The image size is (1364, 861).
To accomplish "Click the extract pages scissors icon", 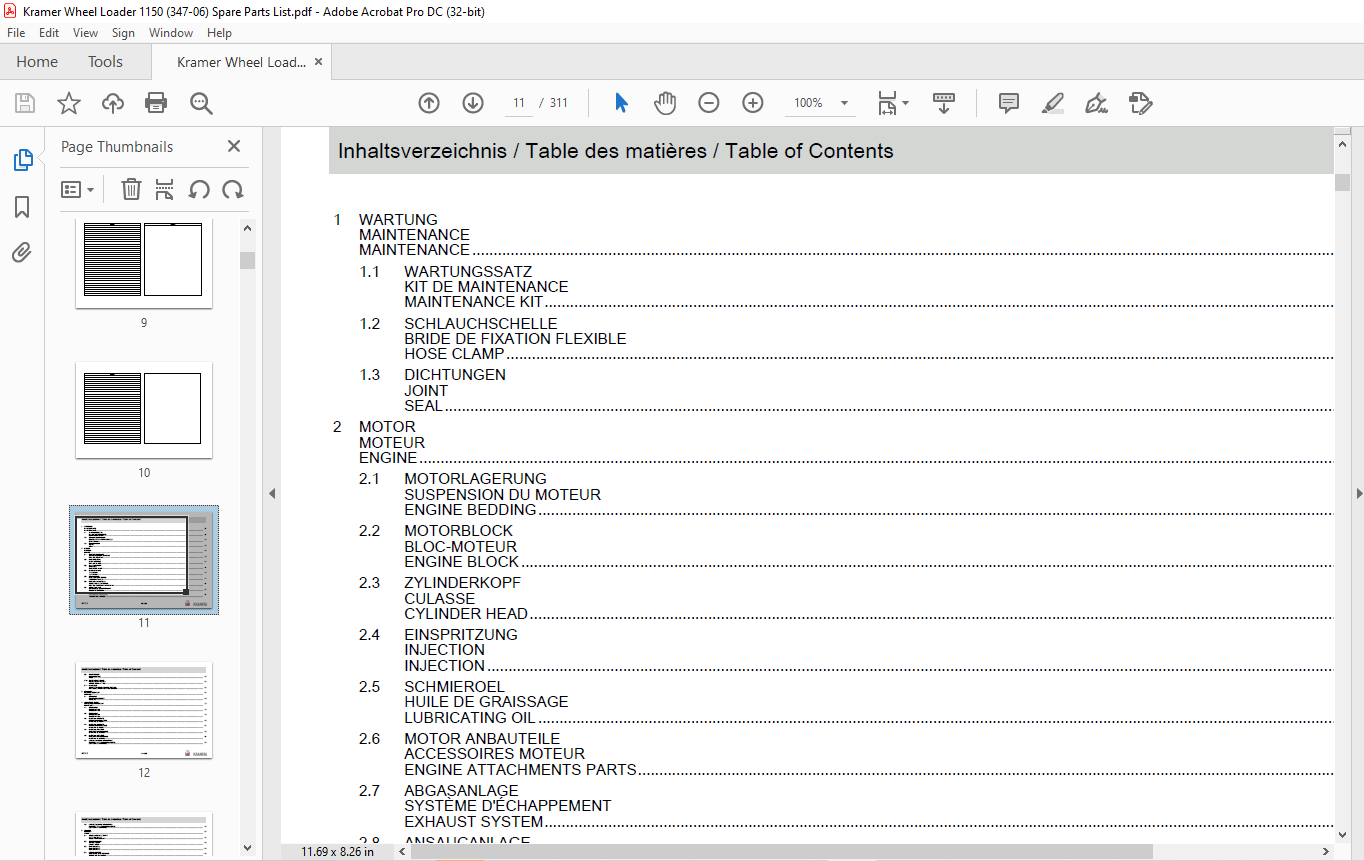I will [x=165, y=189].
